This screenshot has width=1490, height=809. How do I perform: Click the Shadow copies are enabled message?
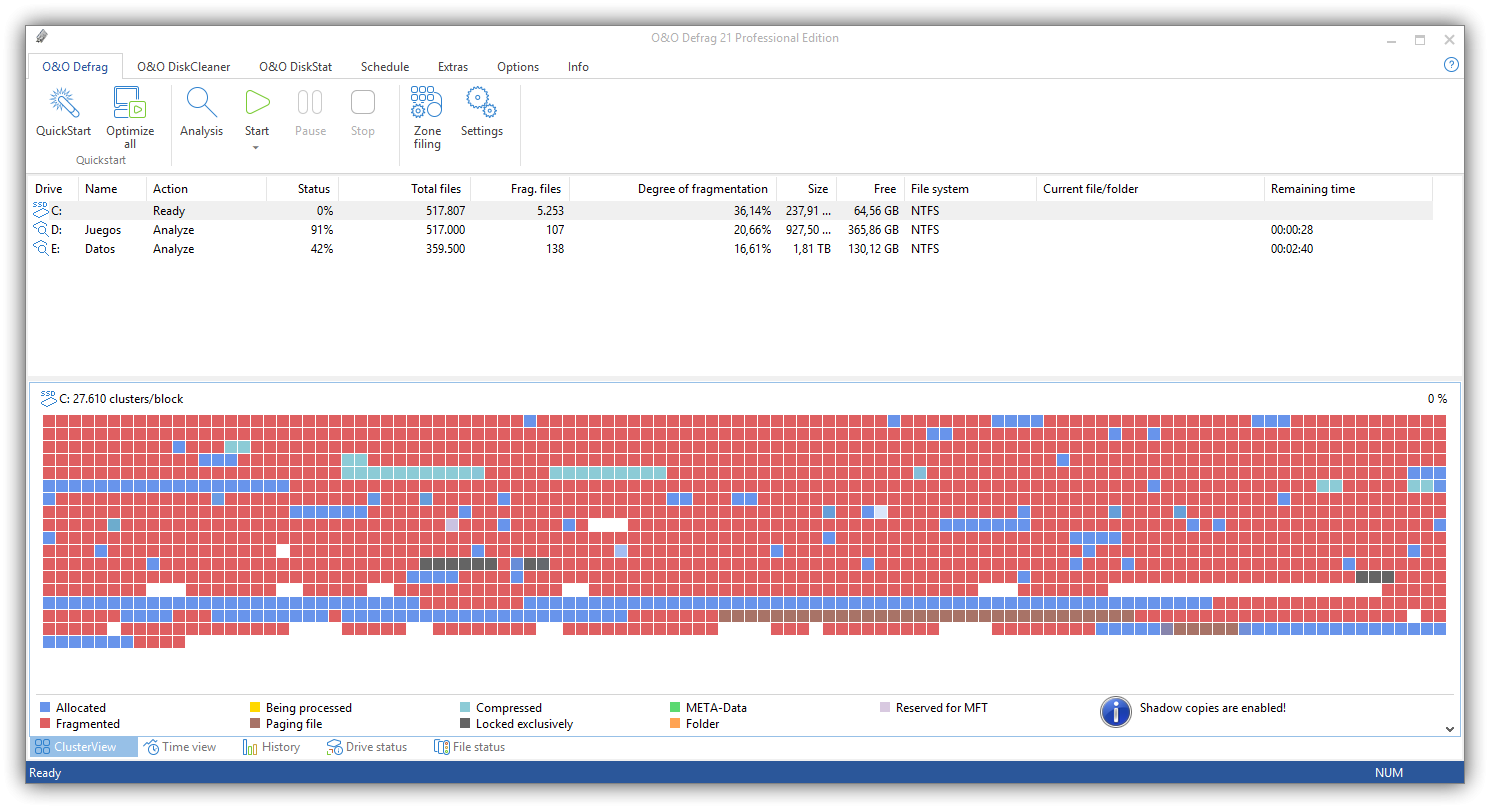click(1212, 708)
